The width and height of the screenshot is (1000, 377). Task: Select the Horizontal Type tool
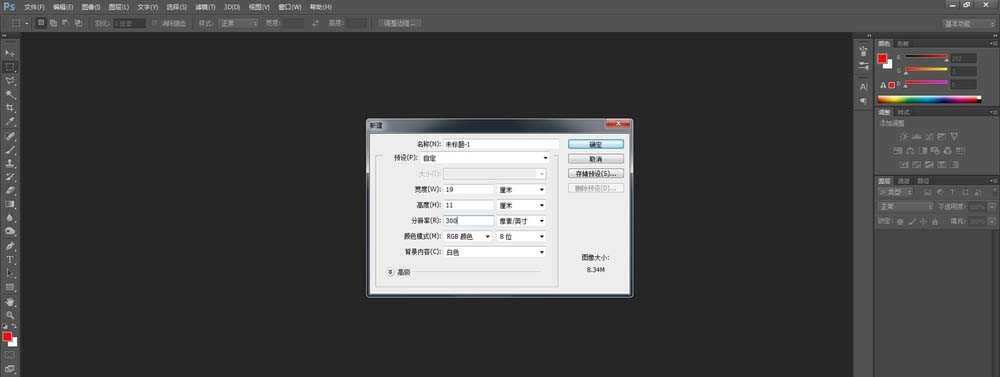click(x=10, y=260)
